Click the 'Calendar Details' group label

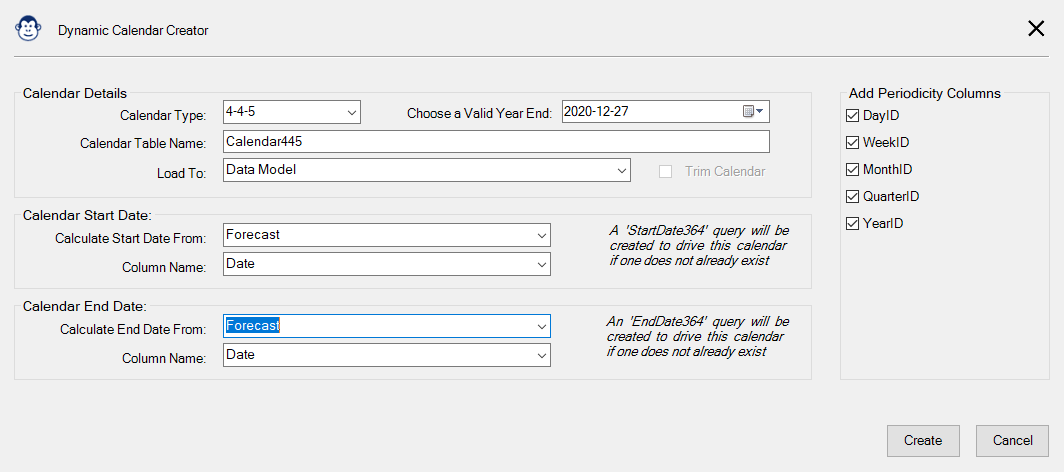click(75, 93)
